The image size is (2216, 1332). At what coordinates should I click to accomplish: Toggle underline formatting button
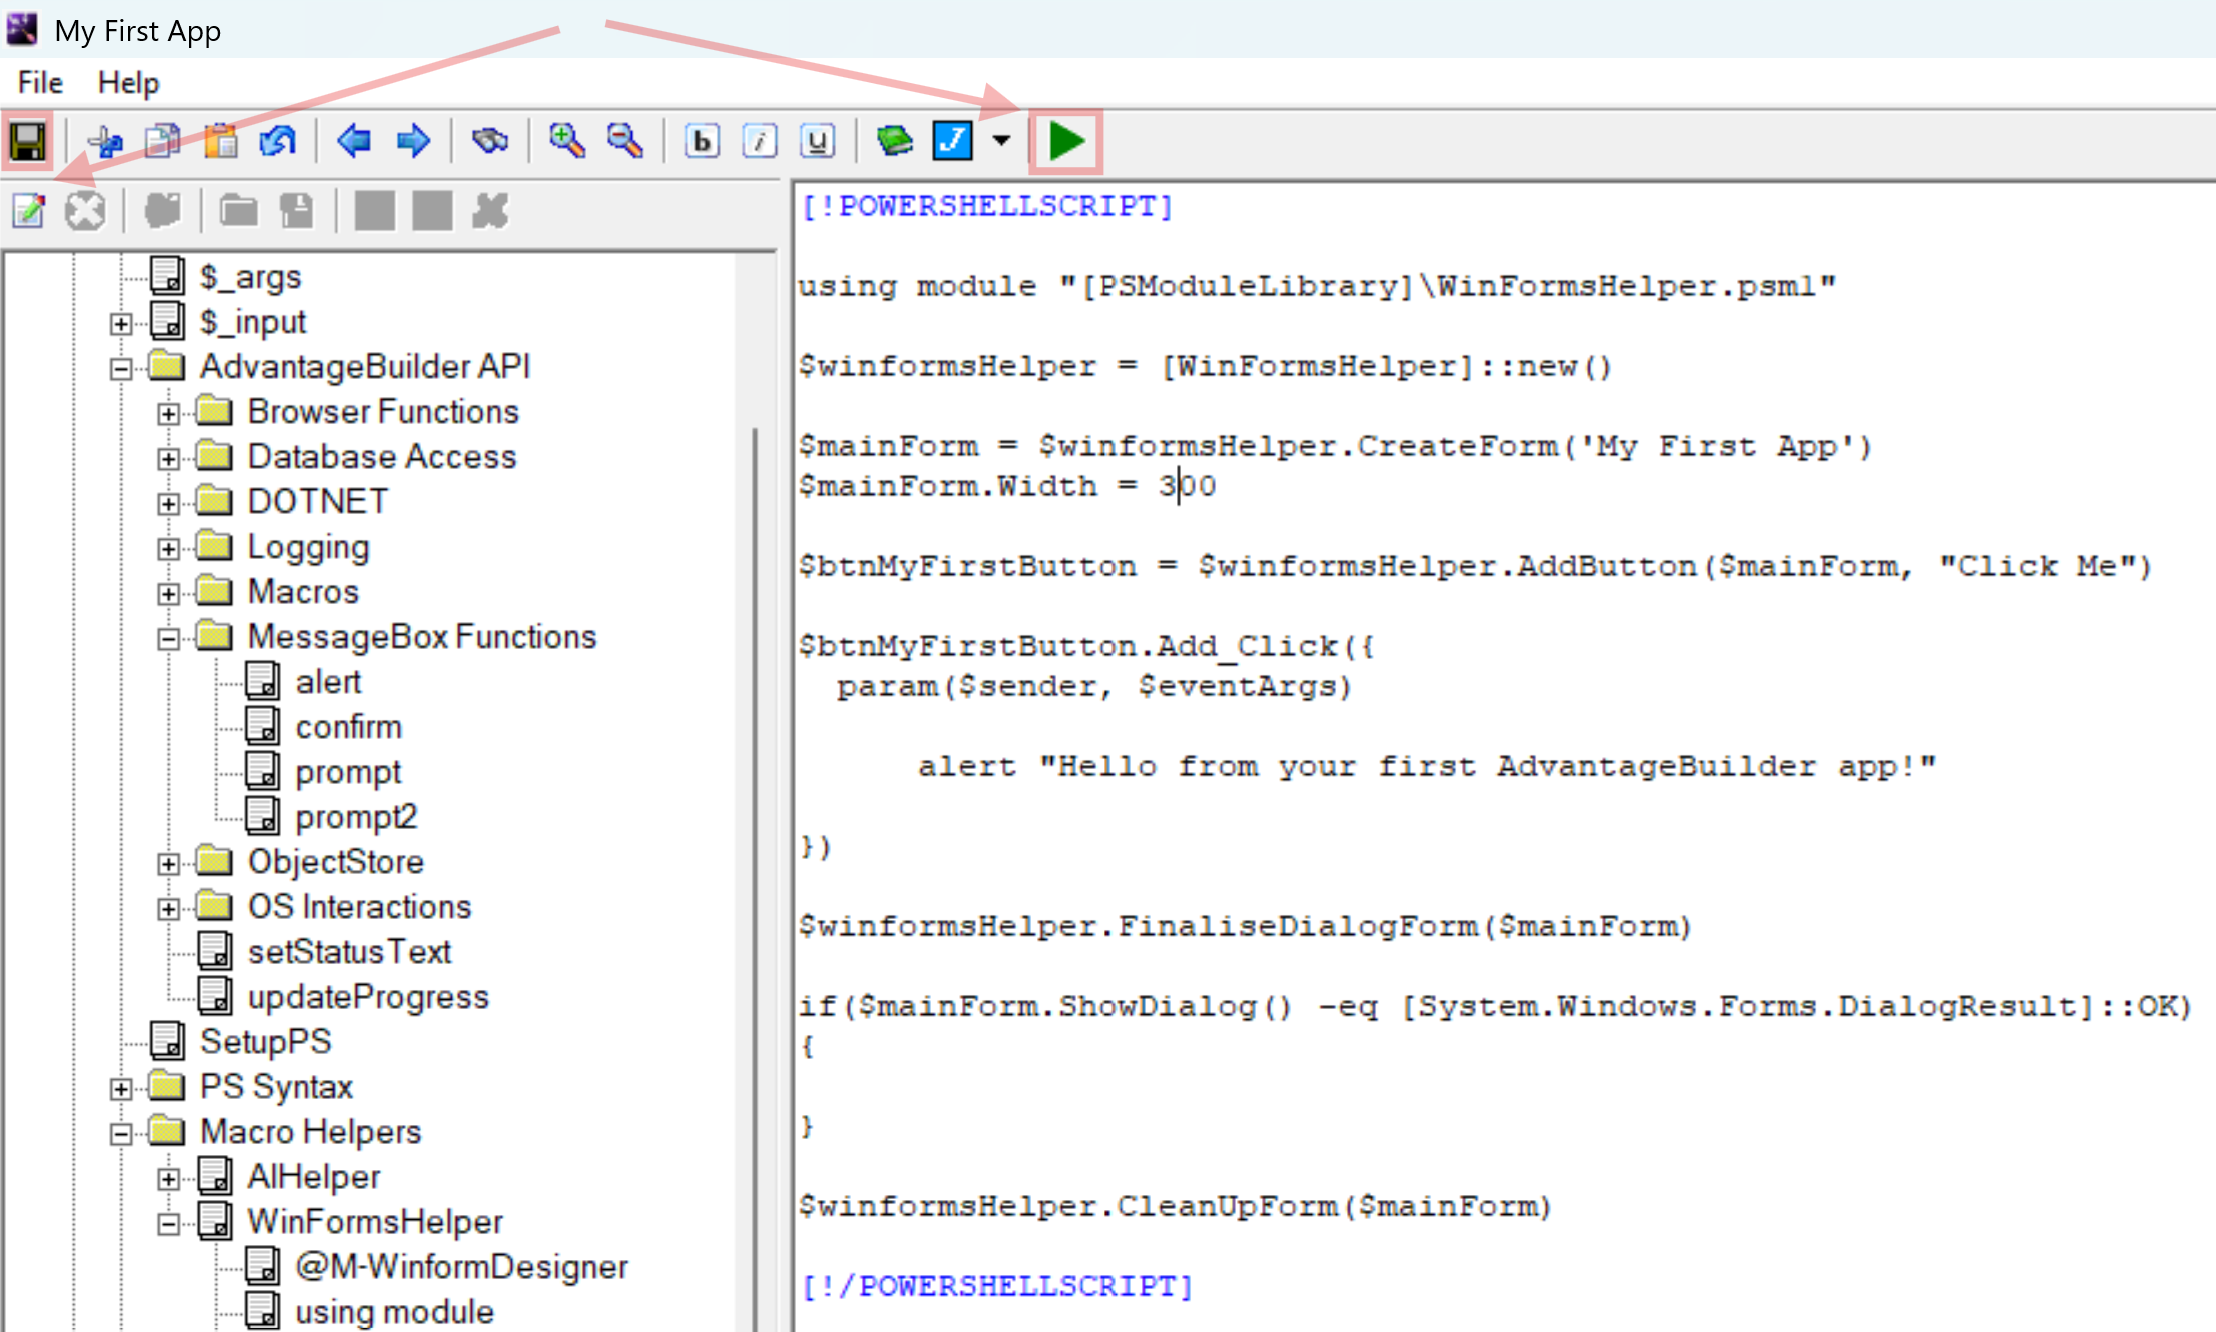(817, 142)
